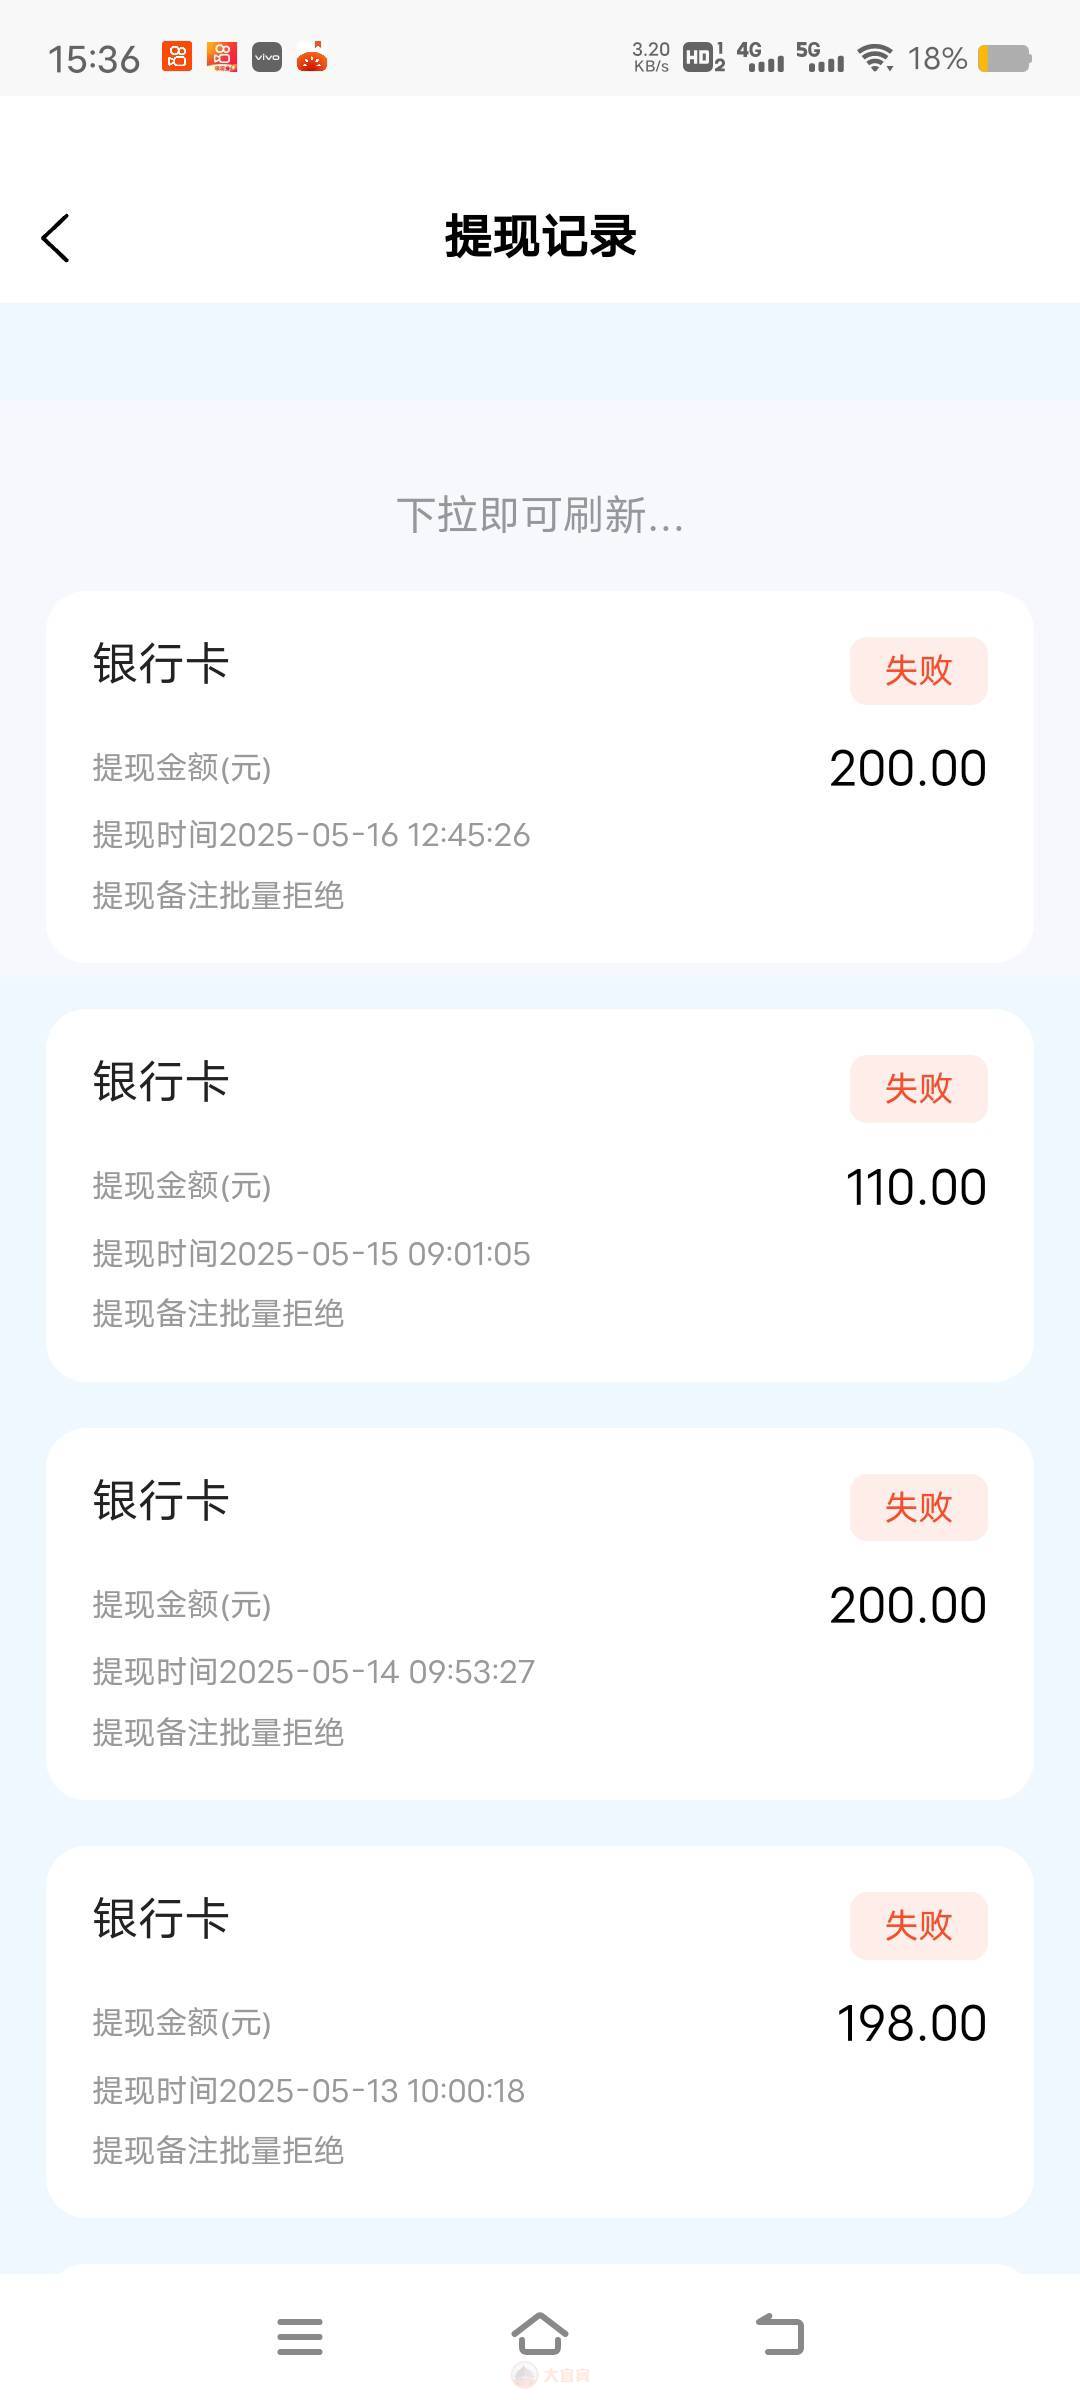Viewport: 1080px width, 2400px height.
Task: Tap the HD2 network status icon
Action: (x=703, y=58)
